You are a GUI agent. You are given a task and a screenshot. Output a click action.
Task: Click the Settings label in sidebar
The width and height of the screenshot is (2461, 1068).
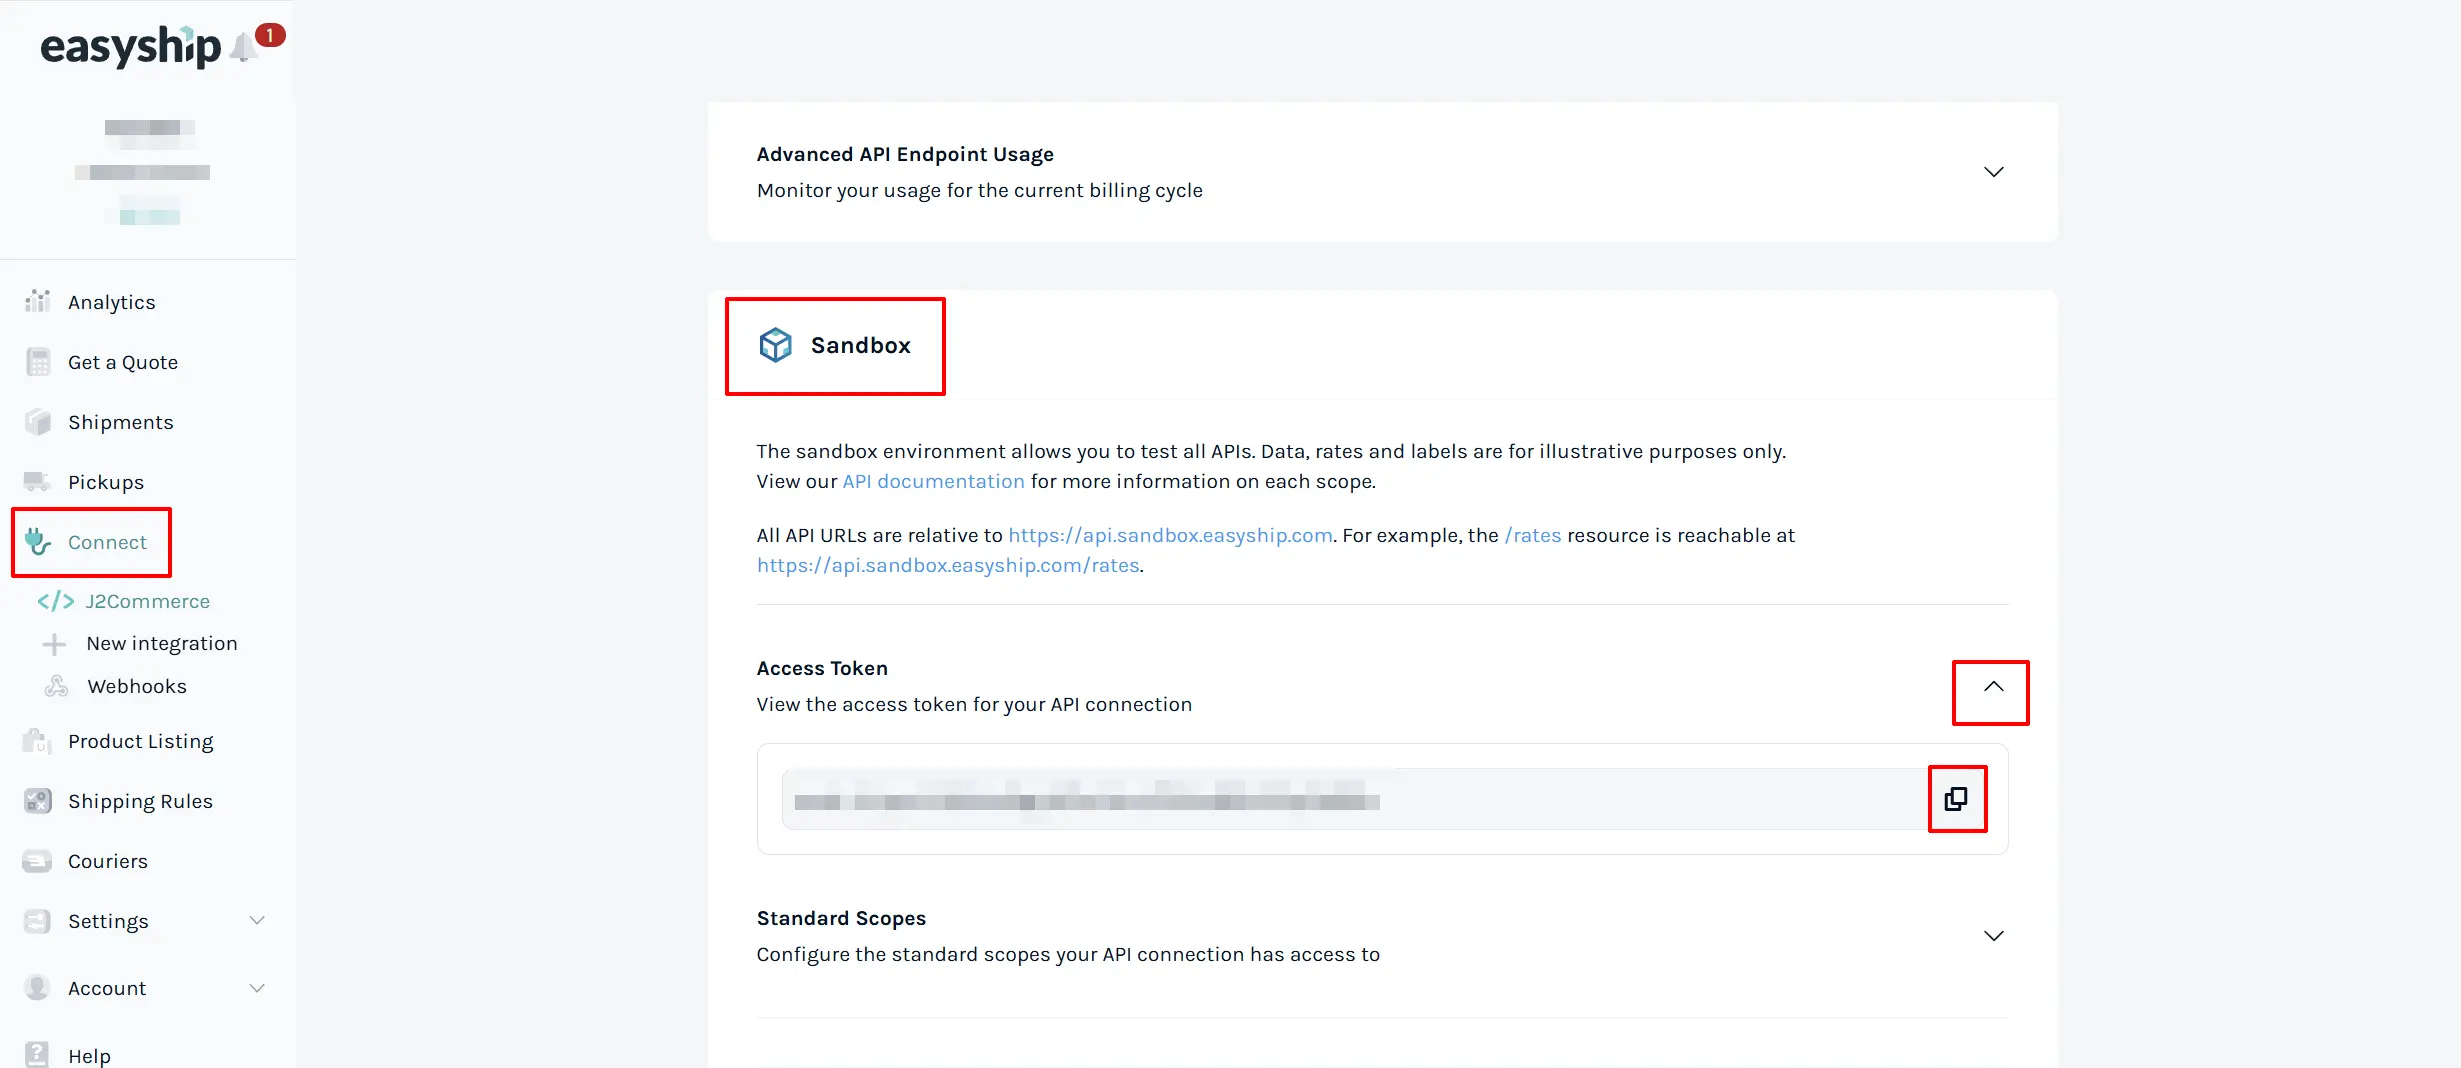click(x=108, y=921)
